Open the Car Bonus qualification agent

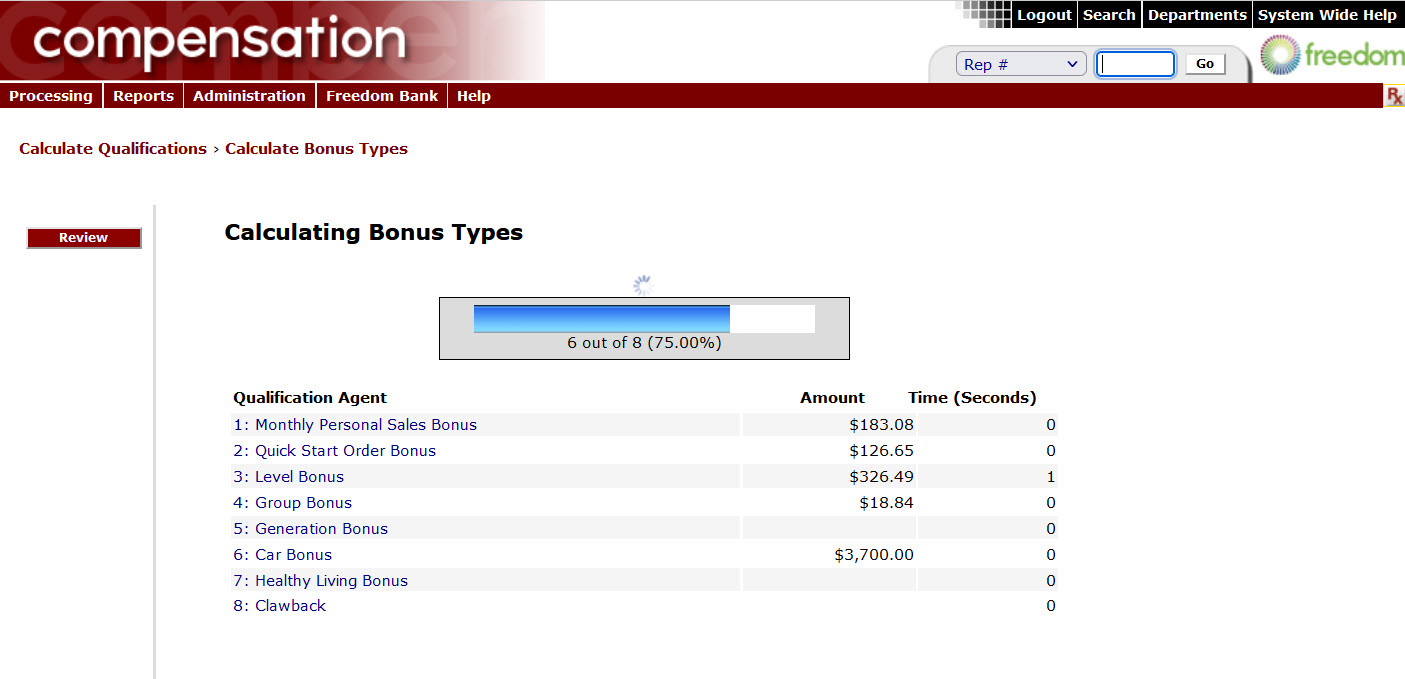click(293, 554)
